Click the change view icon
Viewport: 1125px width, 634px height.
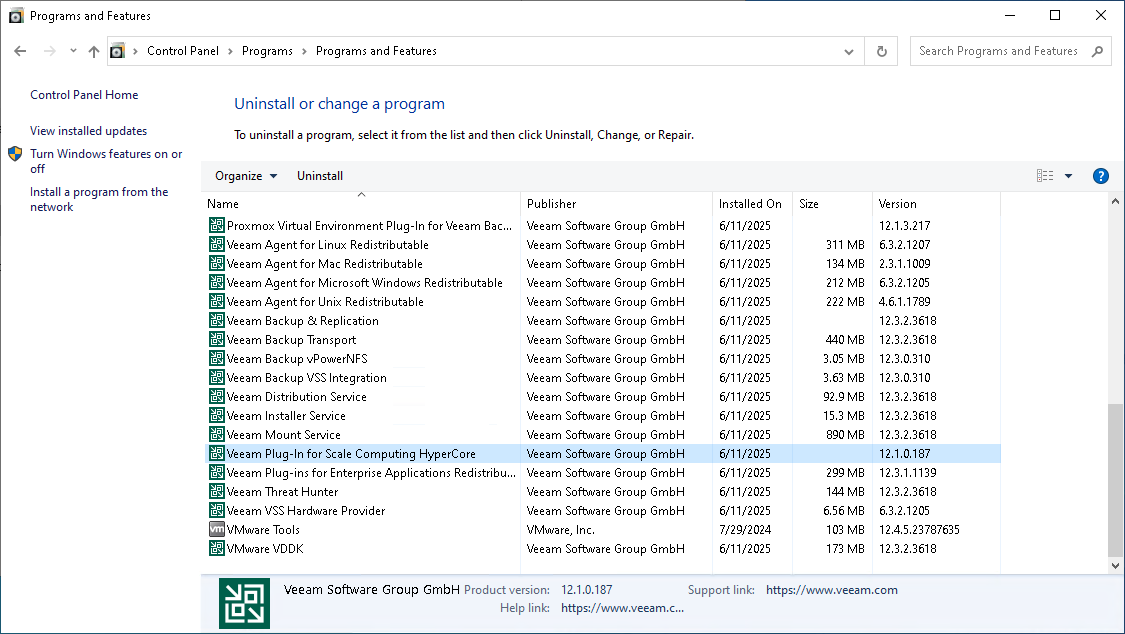click(1045, 176)
